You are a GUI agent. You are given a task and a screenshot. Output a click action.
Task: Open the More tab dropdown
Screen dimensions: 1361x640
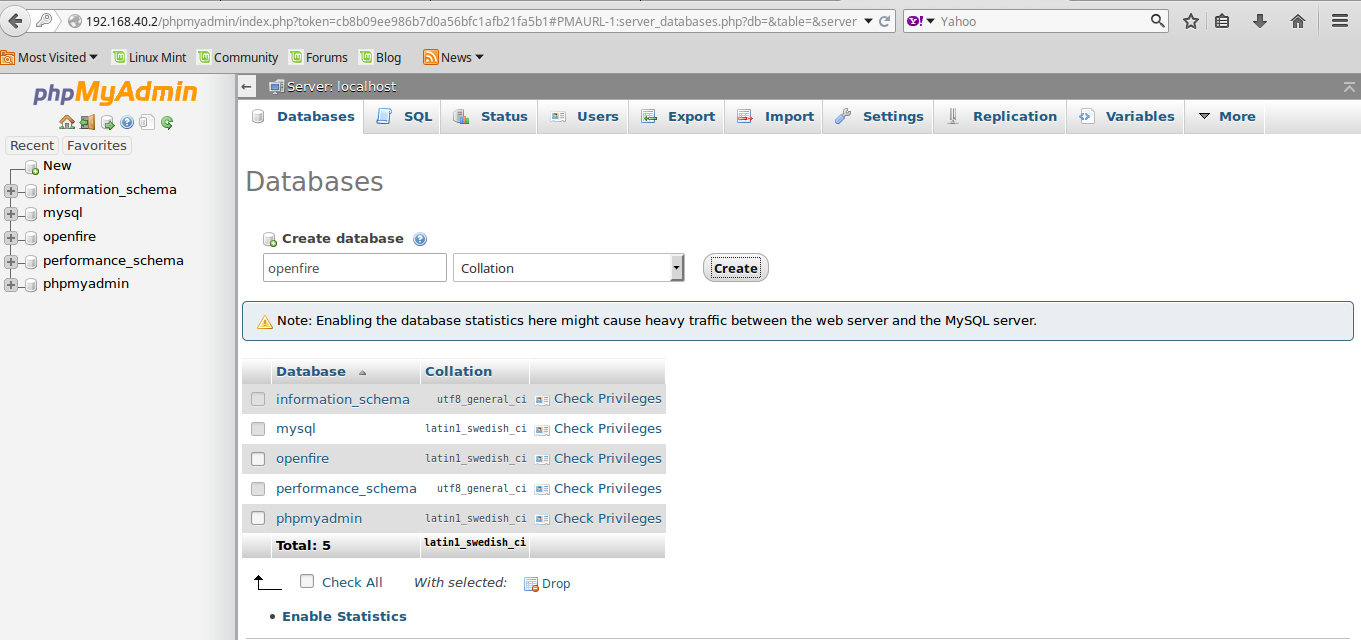click(x=1226, y=116)
